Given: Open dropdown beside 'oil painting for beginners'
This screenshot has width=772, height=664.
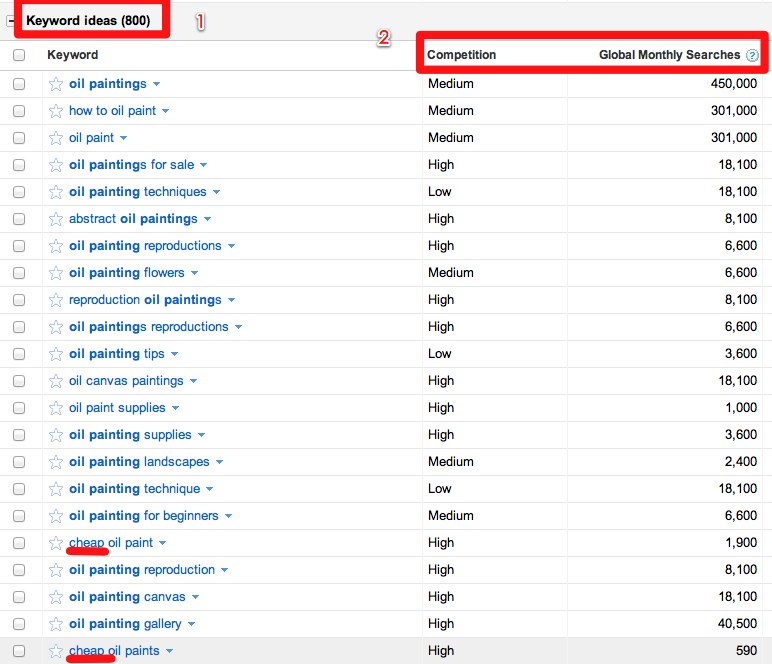Looking at the screenshot, I should point(228,516).
